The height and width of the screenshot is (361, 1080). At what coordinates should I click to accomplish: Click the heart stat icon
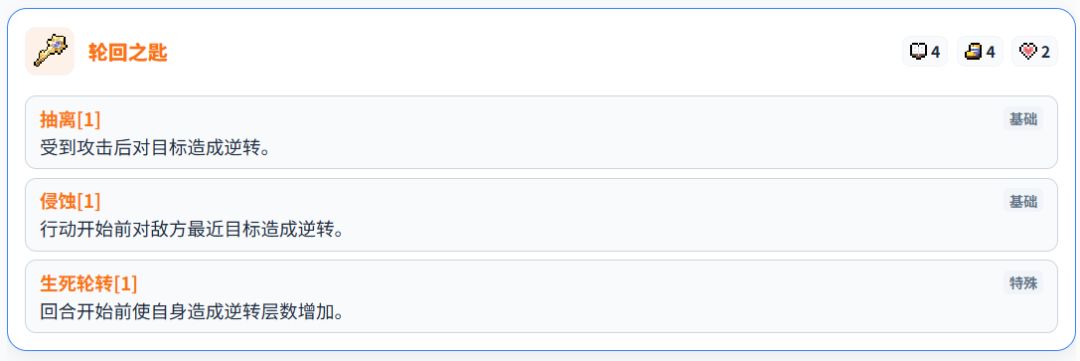tap(1028, 52)
